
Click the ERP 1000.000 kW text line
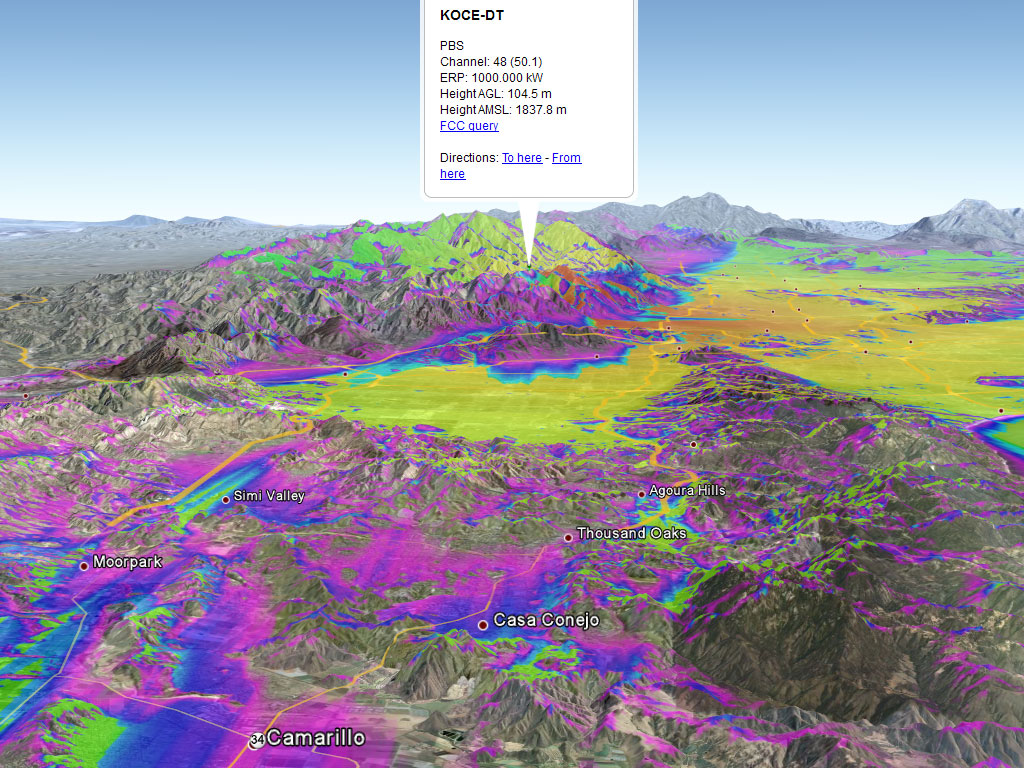tap(491, 78)
